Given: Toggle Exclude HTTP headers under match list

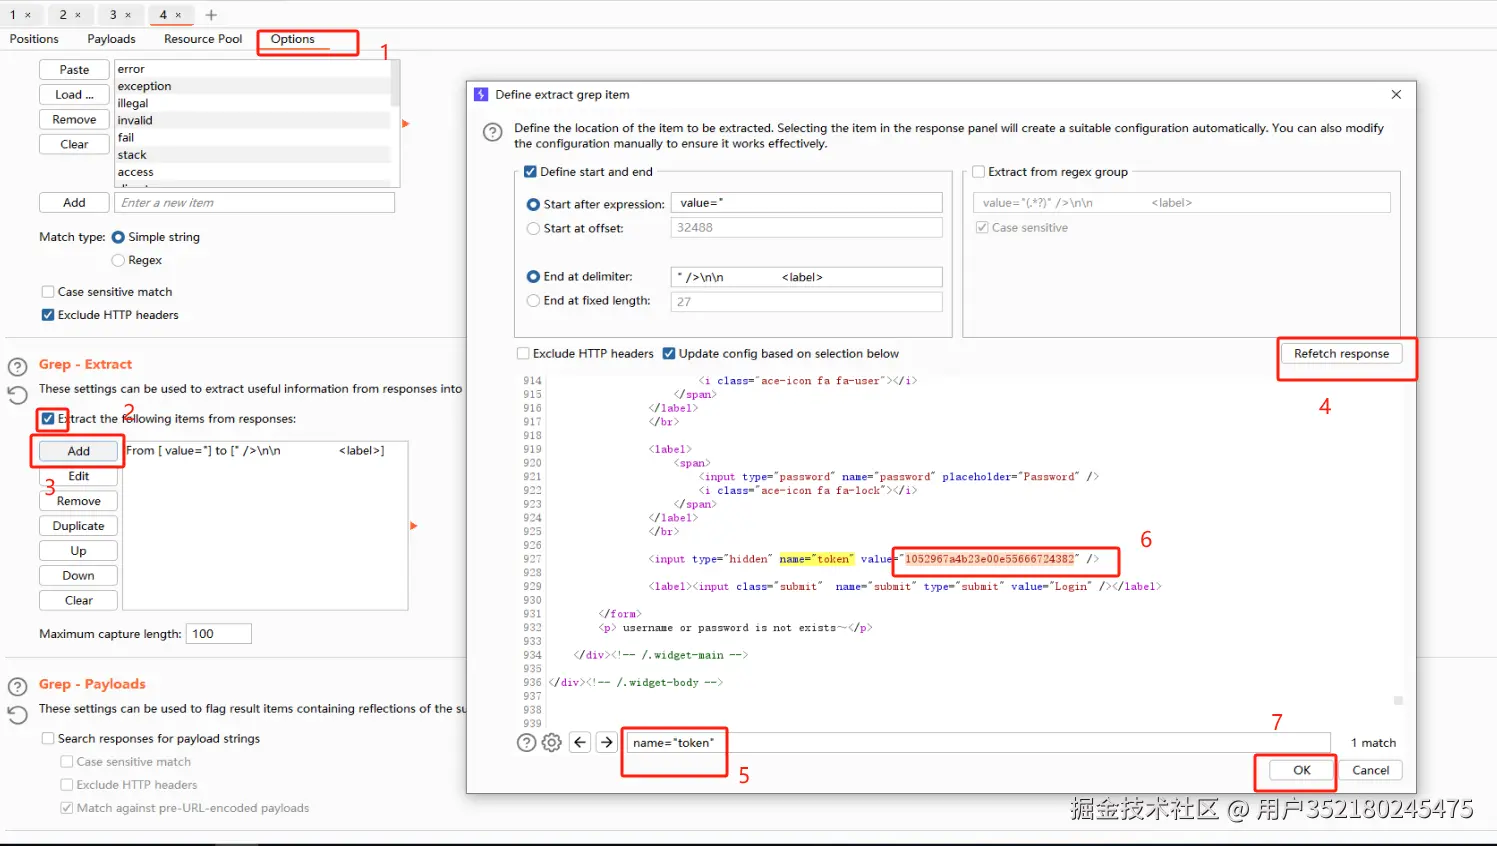Looking at the screenshot, I should (48, 315).
